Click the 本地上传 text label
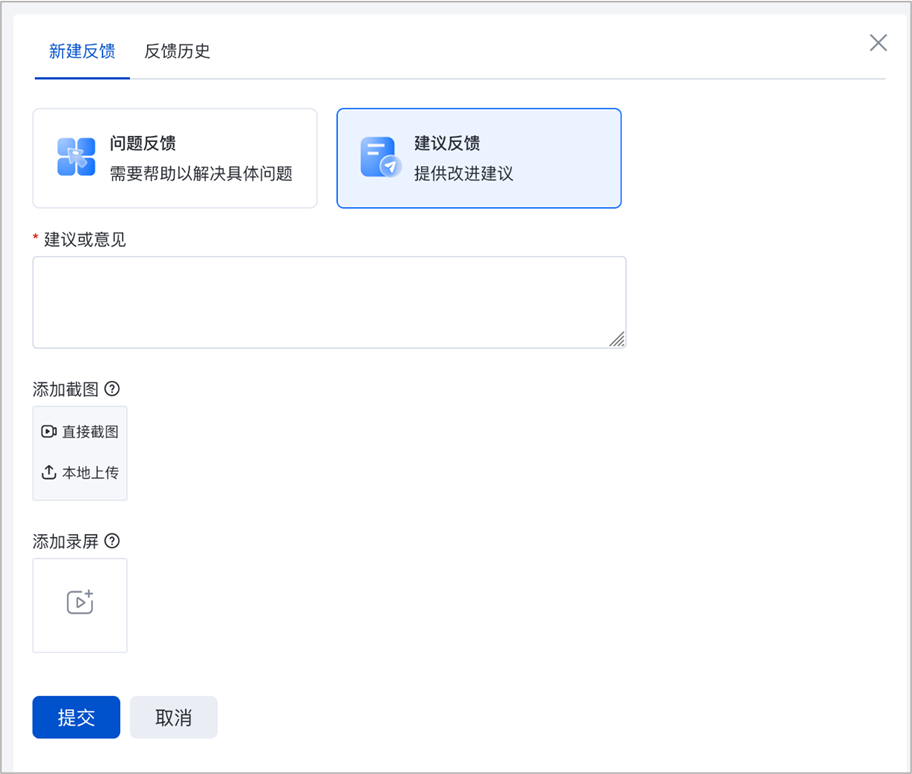This screenshot has height=774, width=912. [x=90, y=473]
